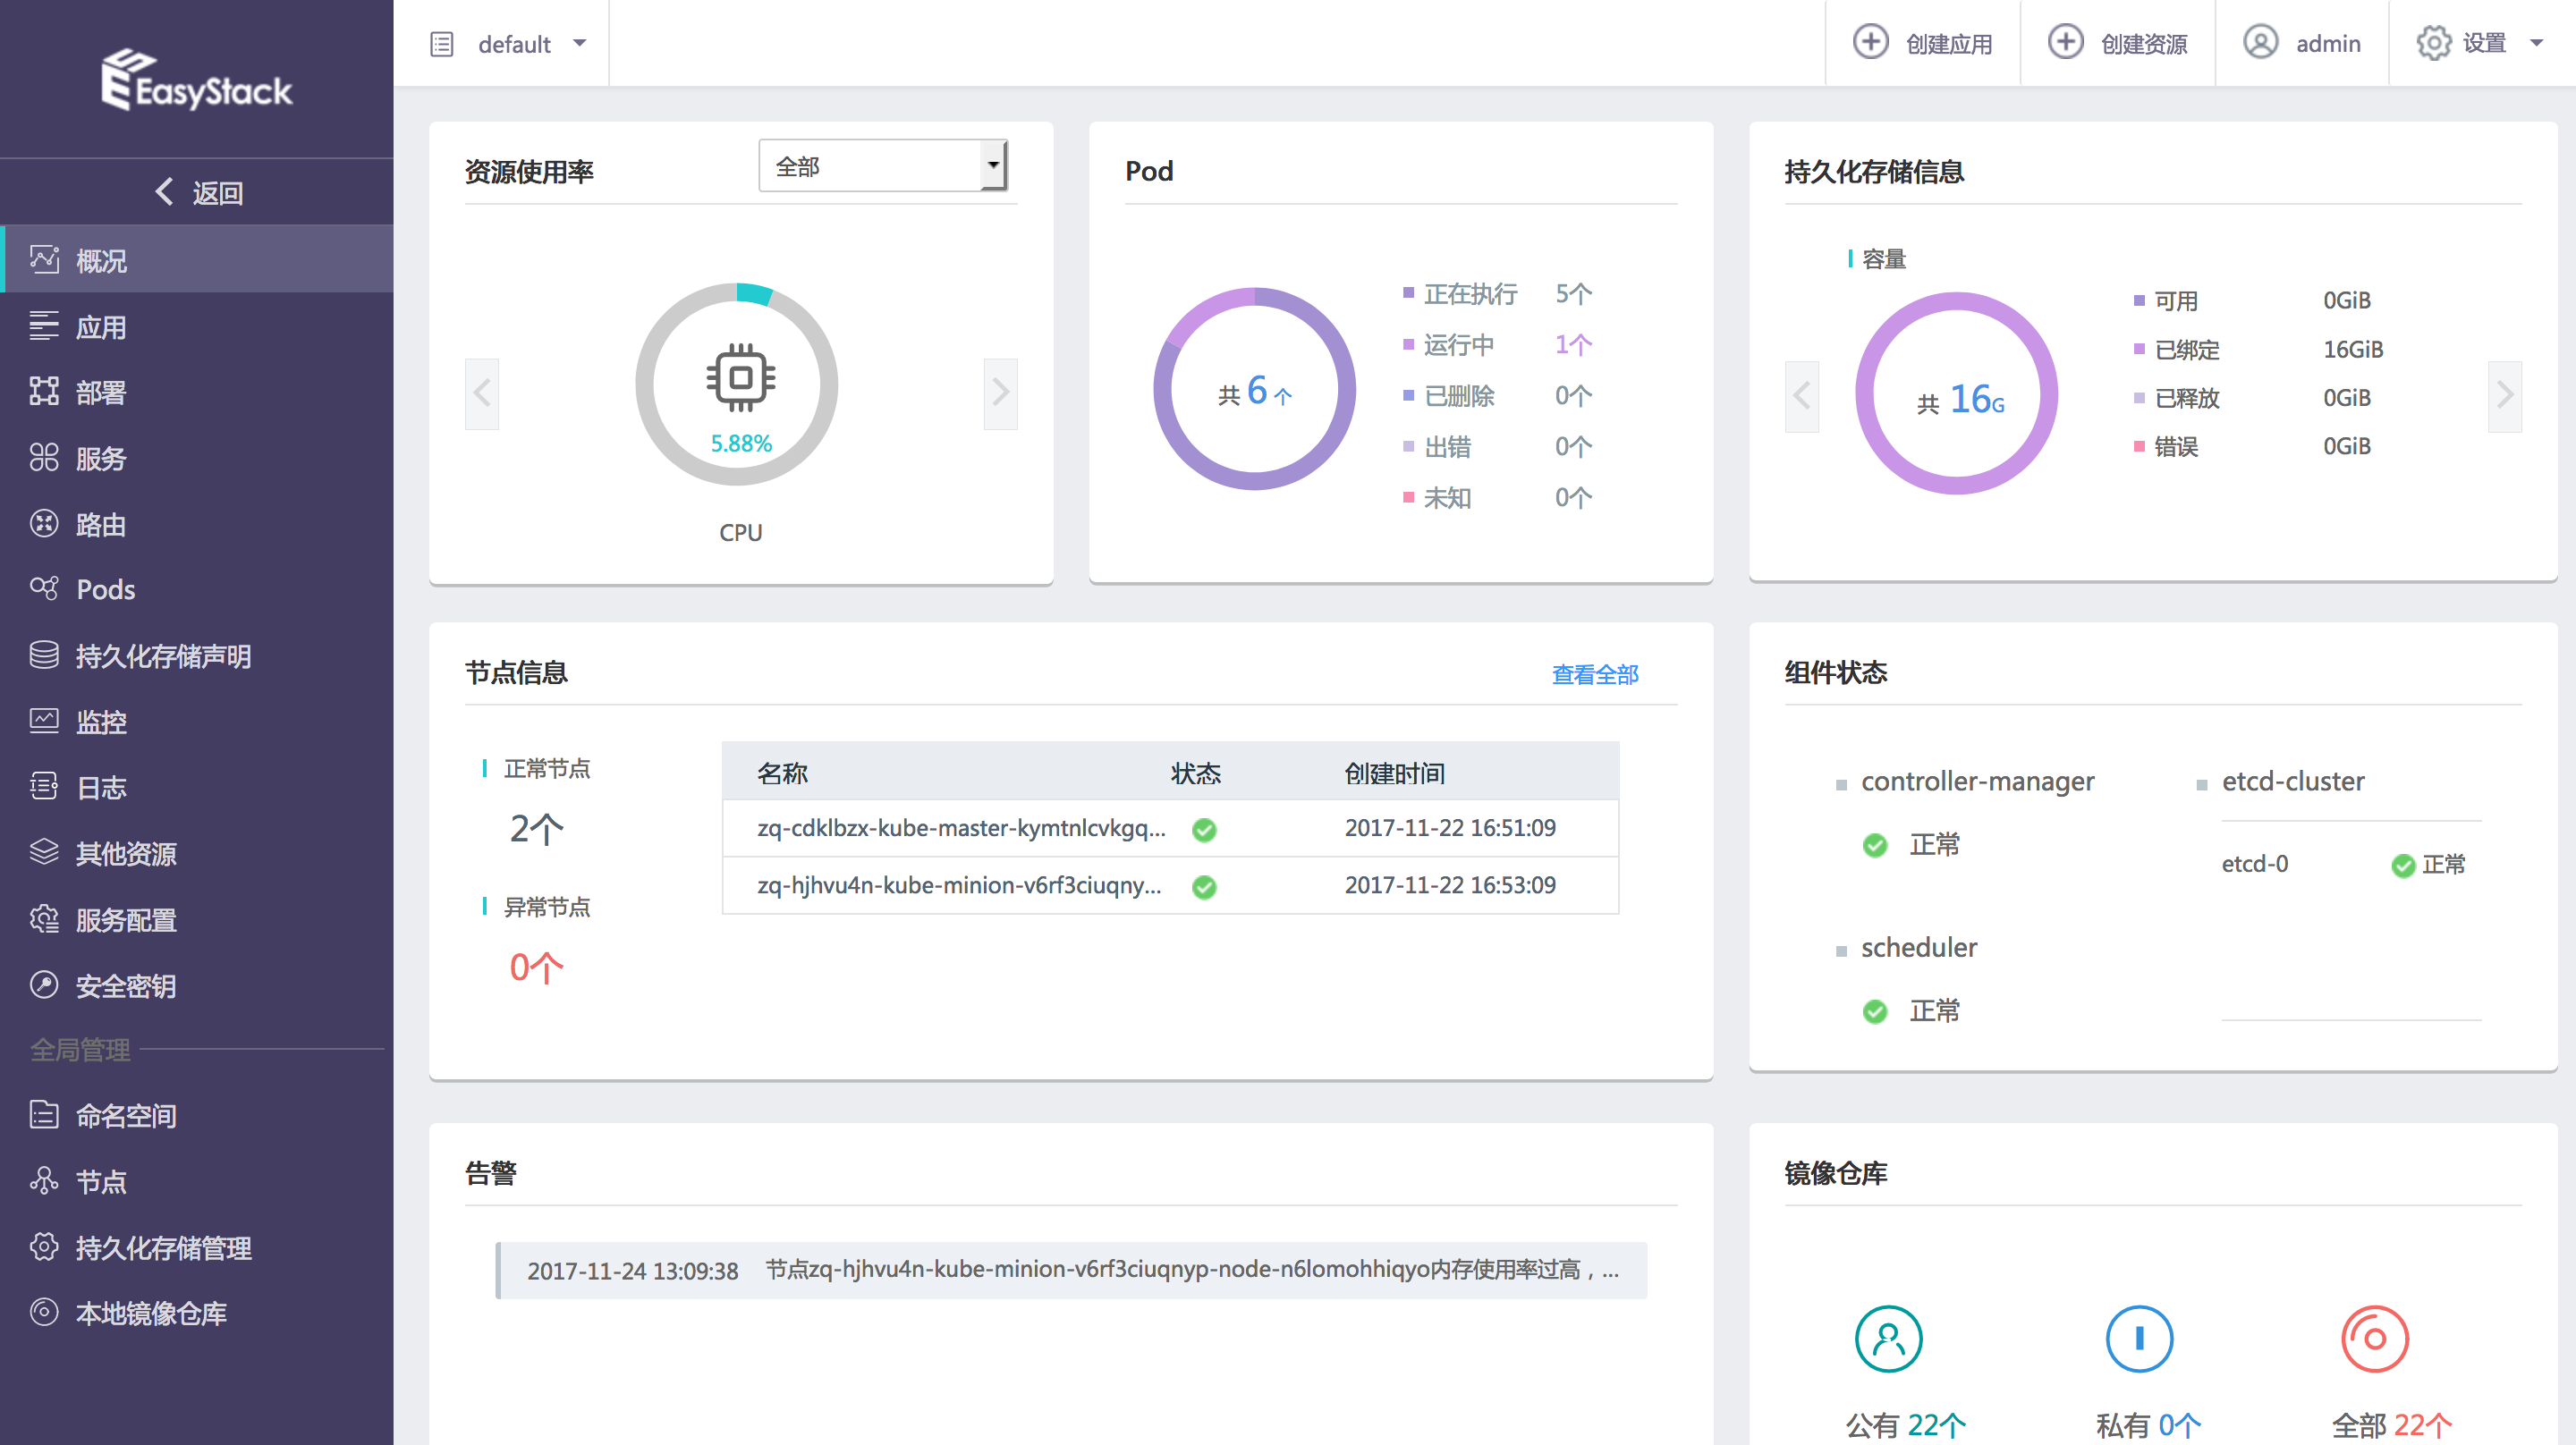Image resolution: width=2576 pixels, height=1445 pixels.
Task: Click the 公有 public registry icon
Action: click(x=1889, y=1338)
